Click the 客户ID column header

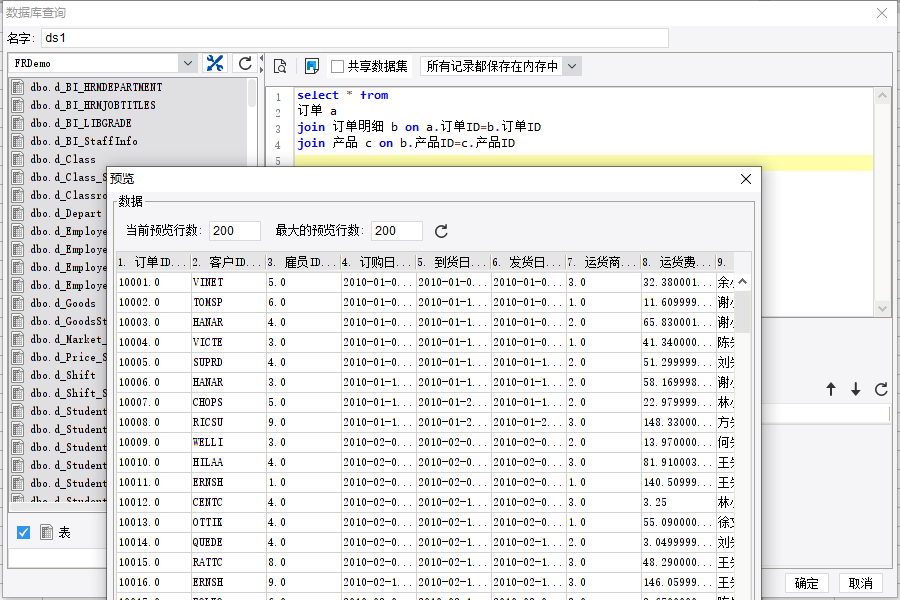228,262
